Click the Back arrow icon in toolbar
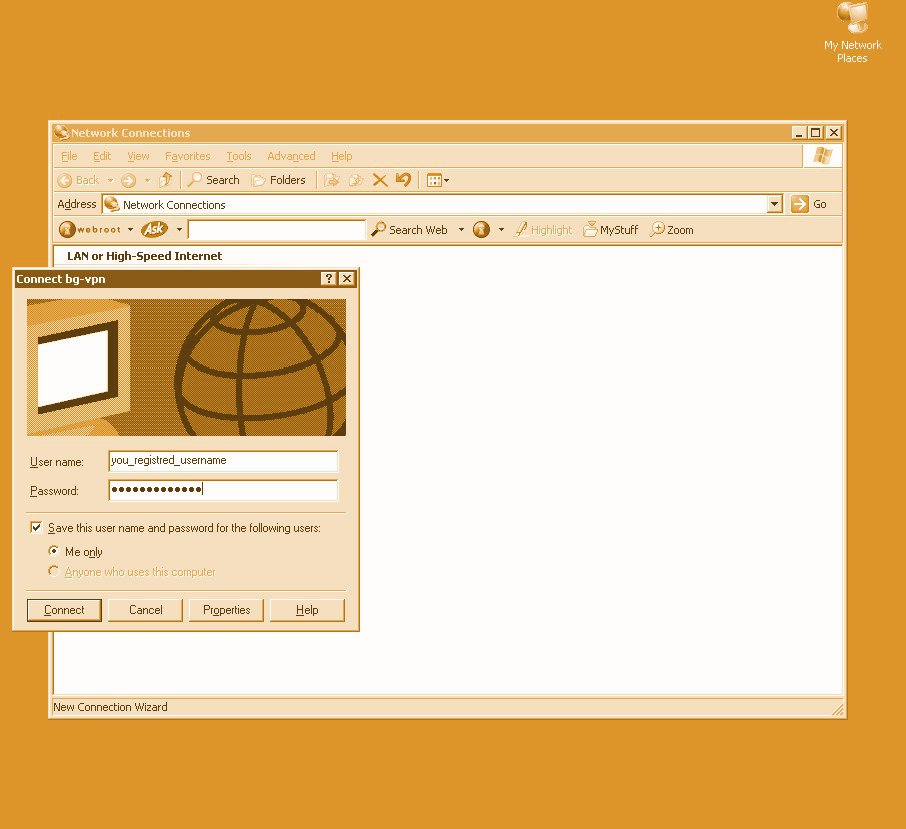 click(x=65, y=180)
